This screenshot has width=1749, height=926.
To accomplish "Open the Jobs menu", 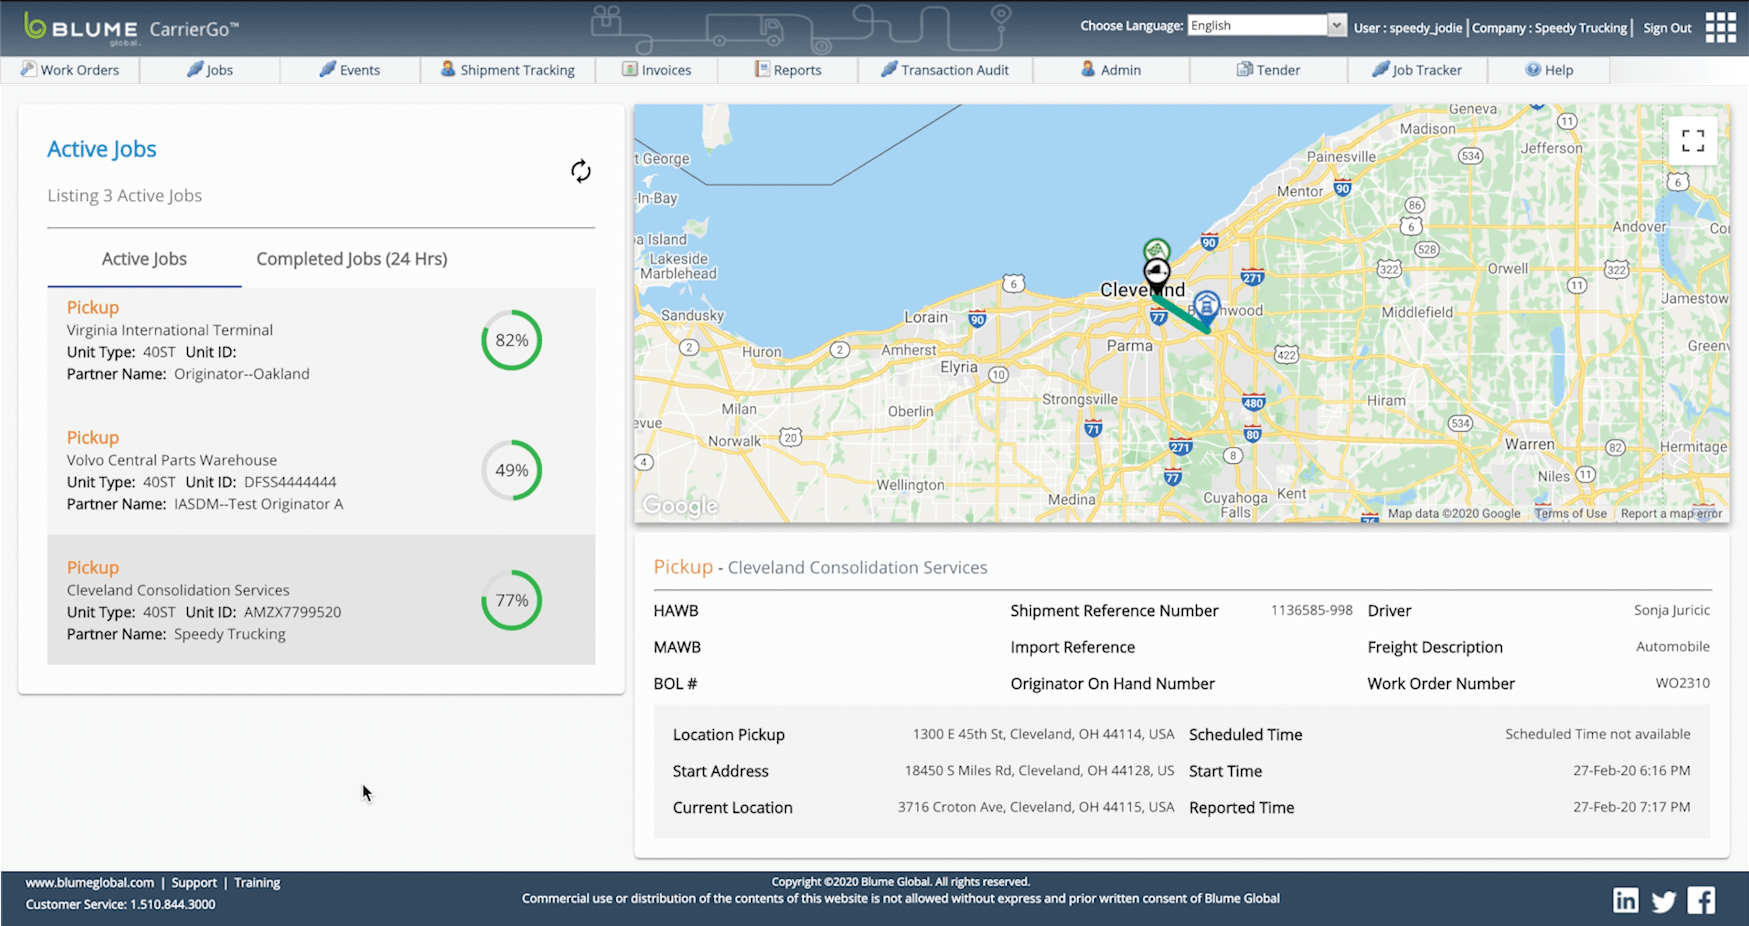I will click(210, 70).
